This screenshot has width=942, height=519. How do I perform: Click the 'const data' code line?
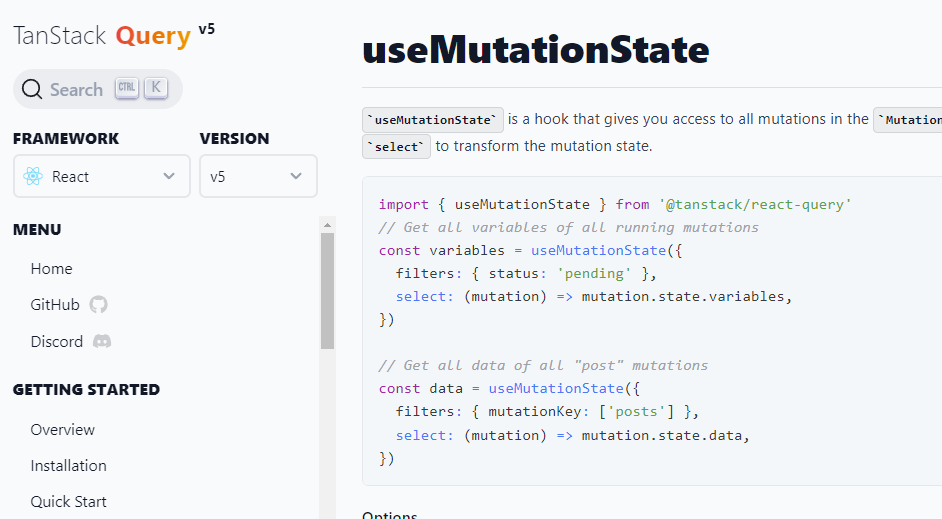509,389
